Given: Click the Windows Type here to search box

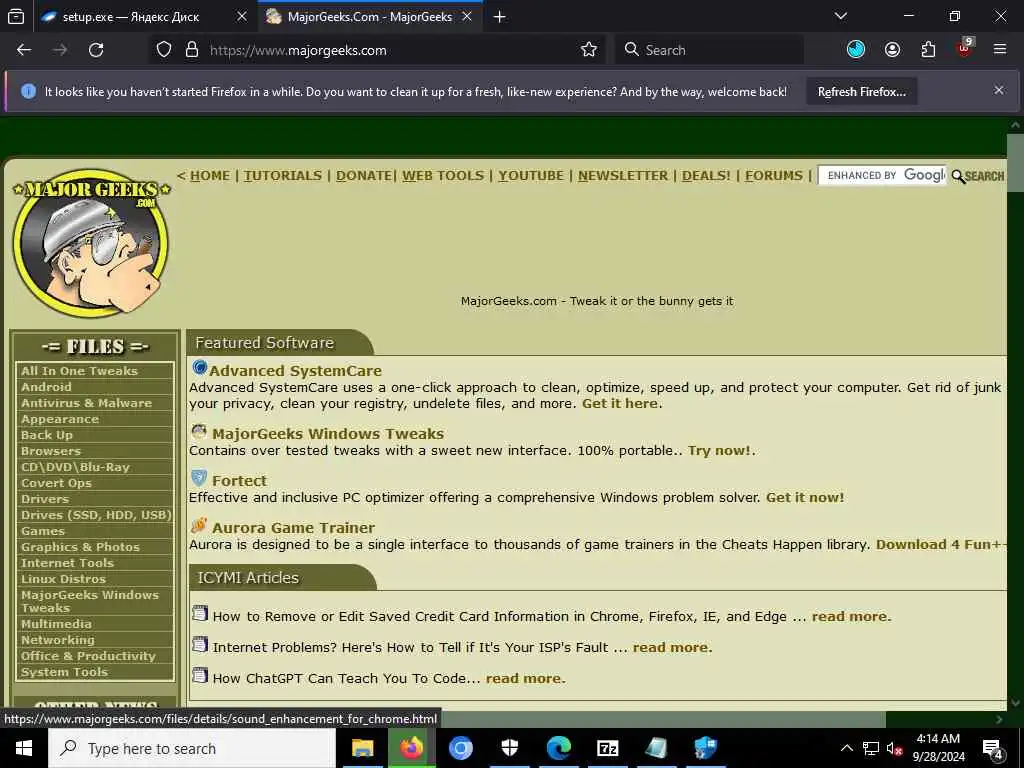Looking at the screenshot, I should coord(192,748).
